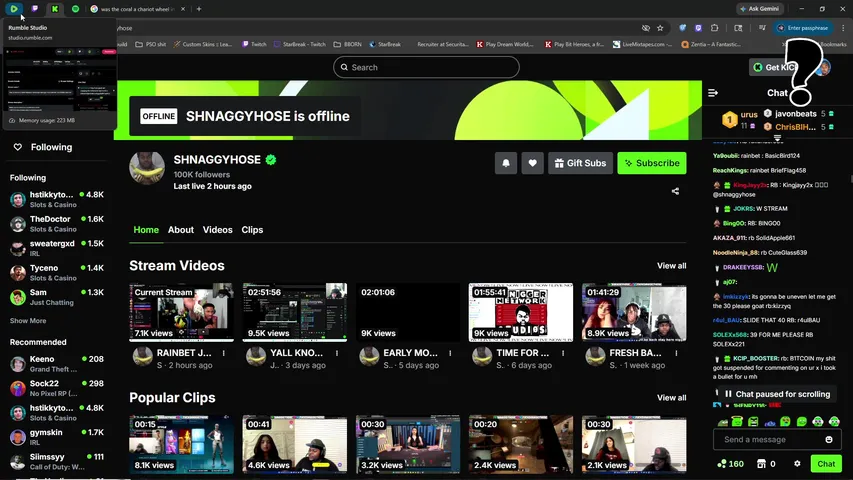
Task: Collapse the chat panel using arrow icon
Action: [x=713, y=93]
